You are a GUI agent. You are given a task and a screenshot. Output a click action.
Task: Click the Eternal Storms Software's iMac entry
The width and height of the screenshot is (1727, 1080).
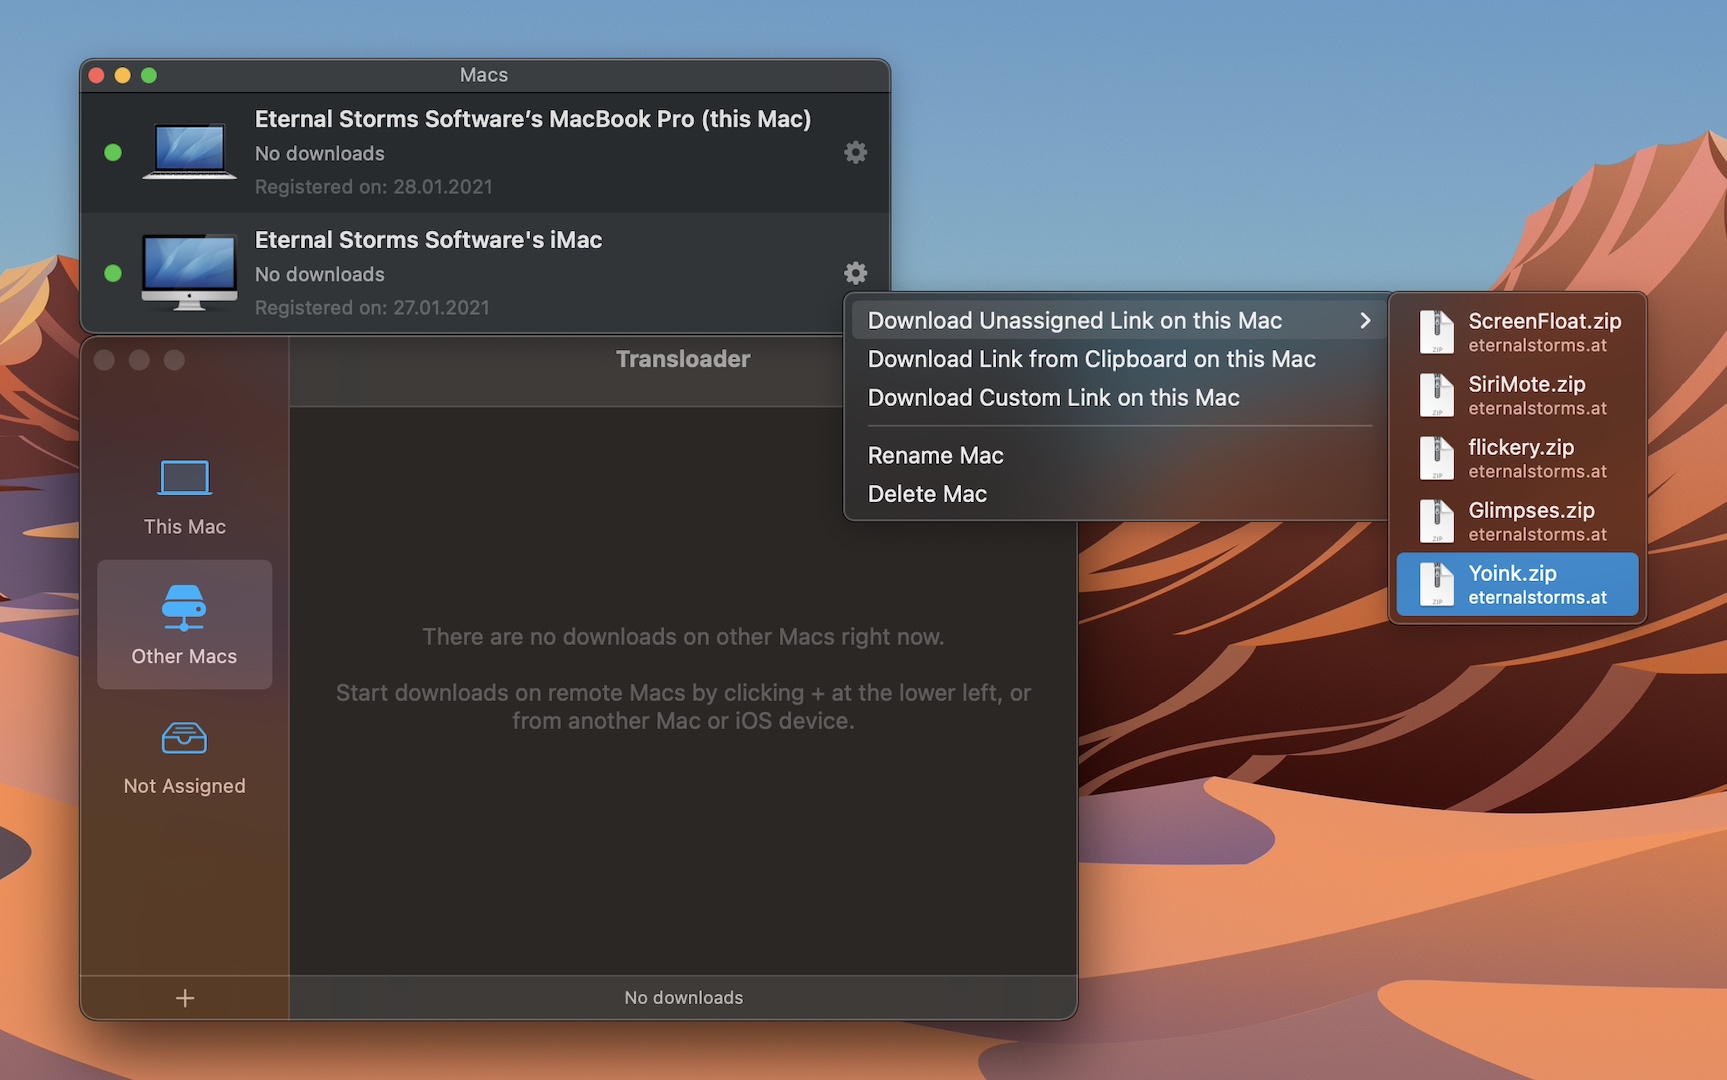click(x=428, y=240)
